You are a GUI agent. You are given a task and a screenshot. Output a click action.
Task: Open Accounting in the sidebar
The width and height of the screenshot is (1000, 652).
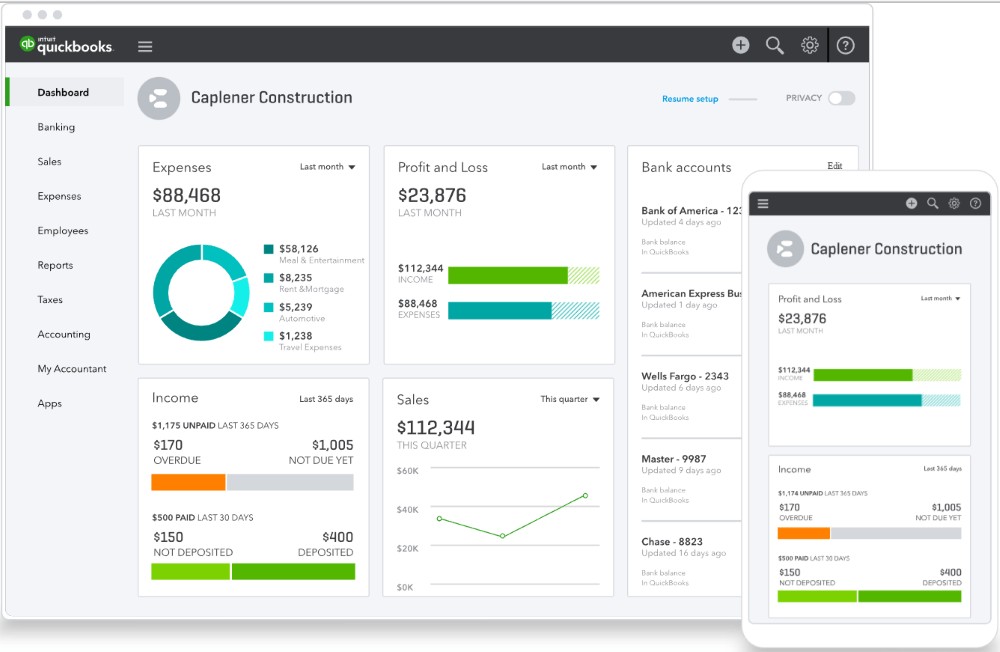pos(64,334)
